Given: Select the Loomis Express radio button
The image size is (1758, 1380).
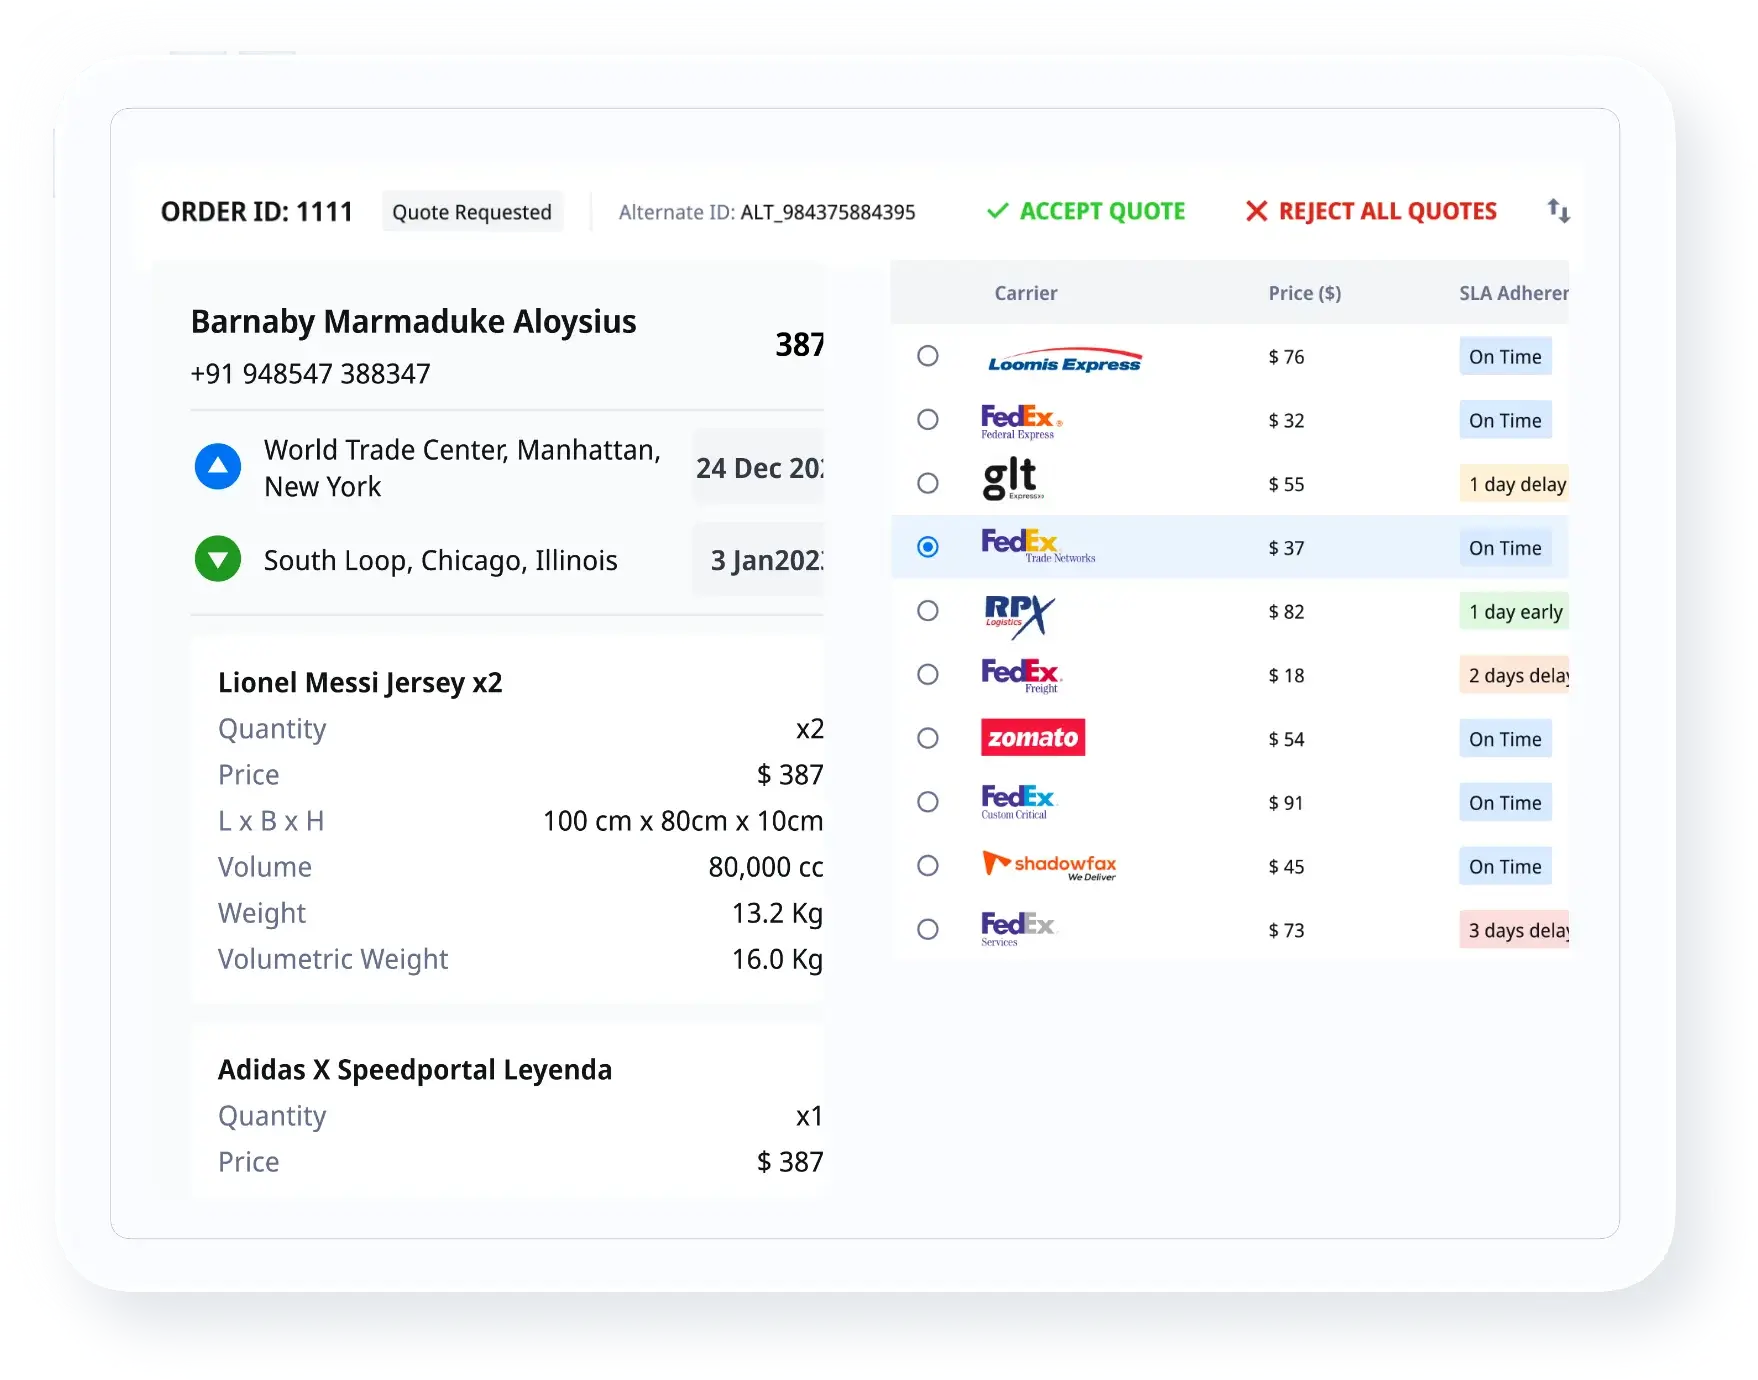Looking at the screenshot, I should [928, 356].
